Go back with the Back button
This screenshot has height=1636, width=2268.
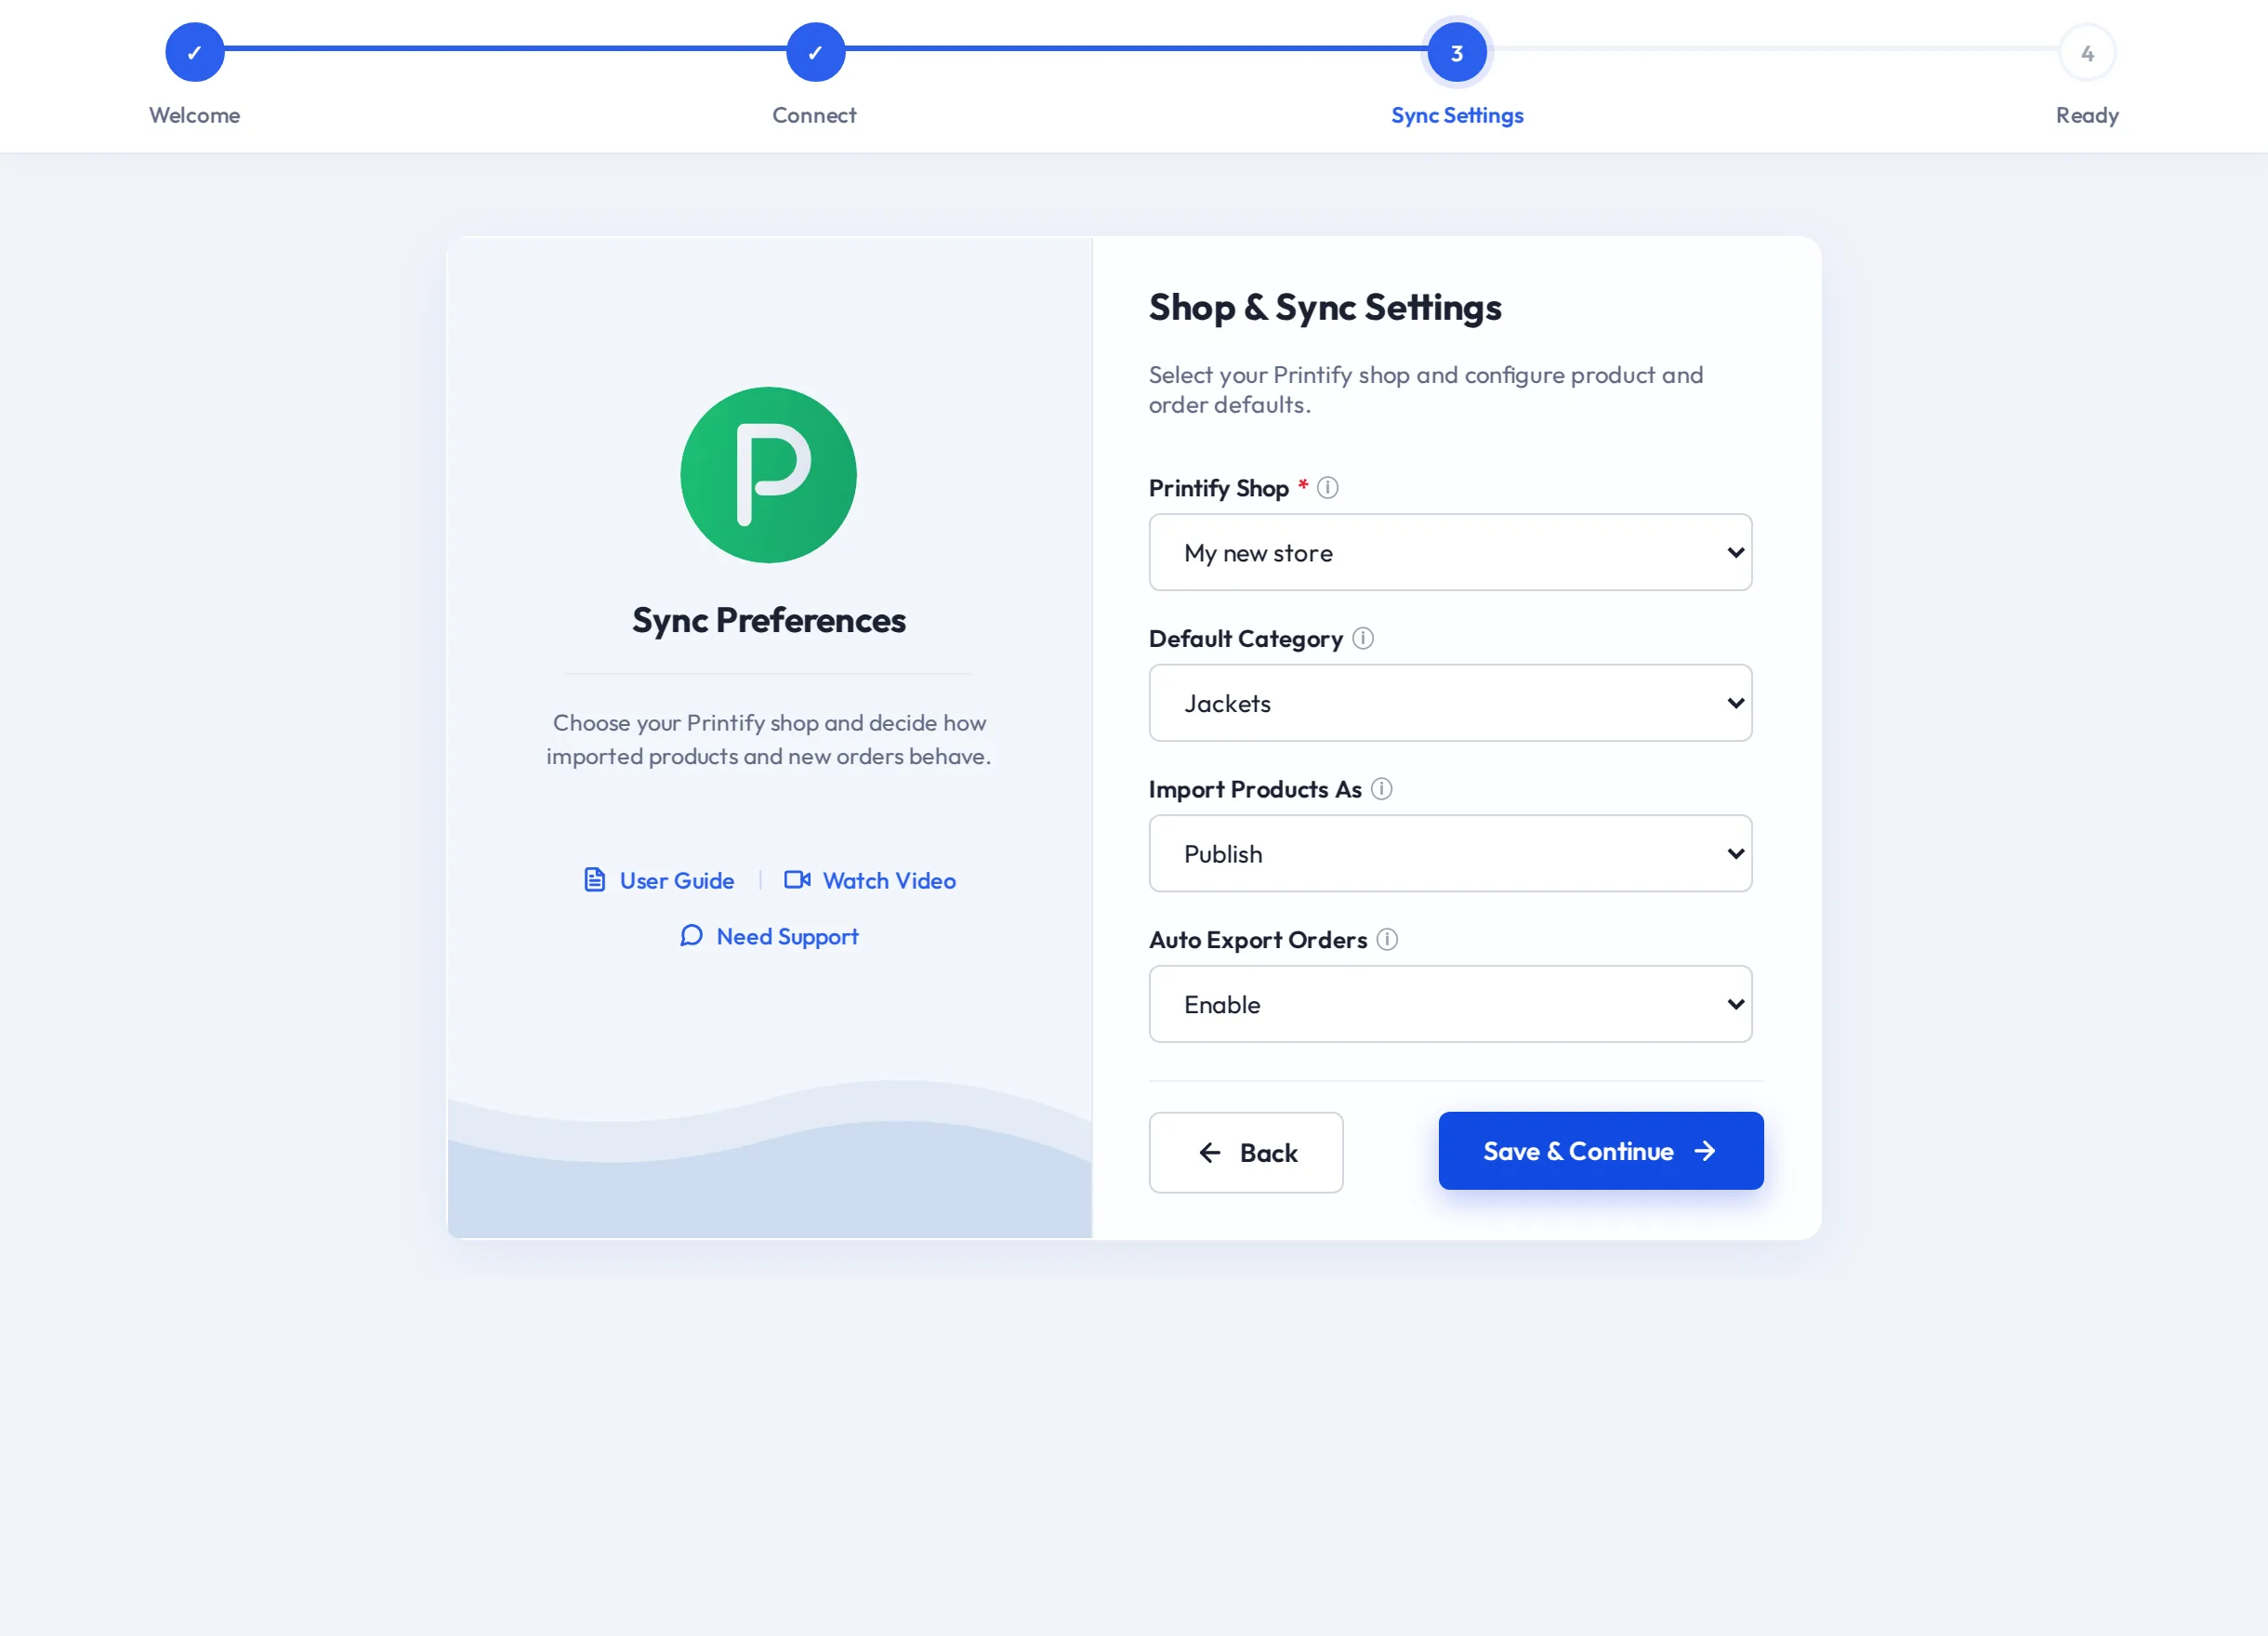click(1245, 1152)
